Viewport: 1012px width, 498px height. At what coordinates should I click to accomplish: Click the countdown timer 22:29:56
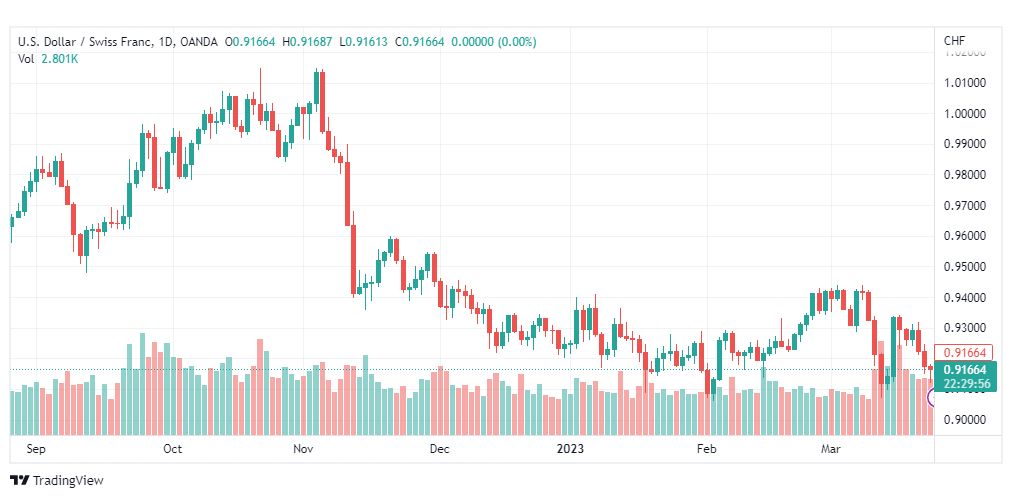pos(966,384)
